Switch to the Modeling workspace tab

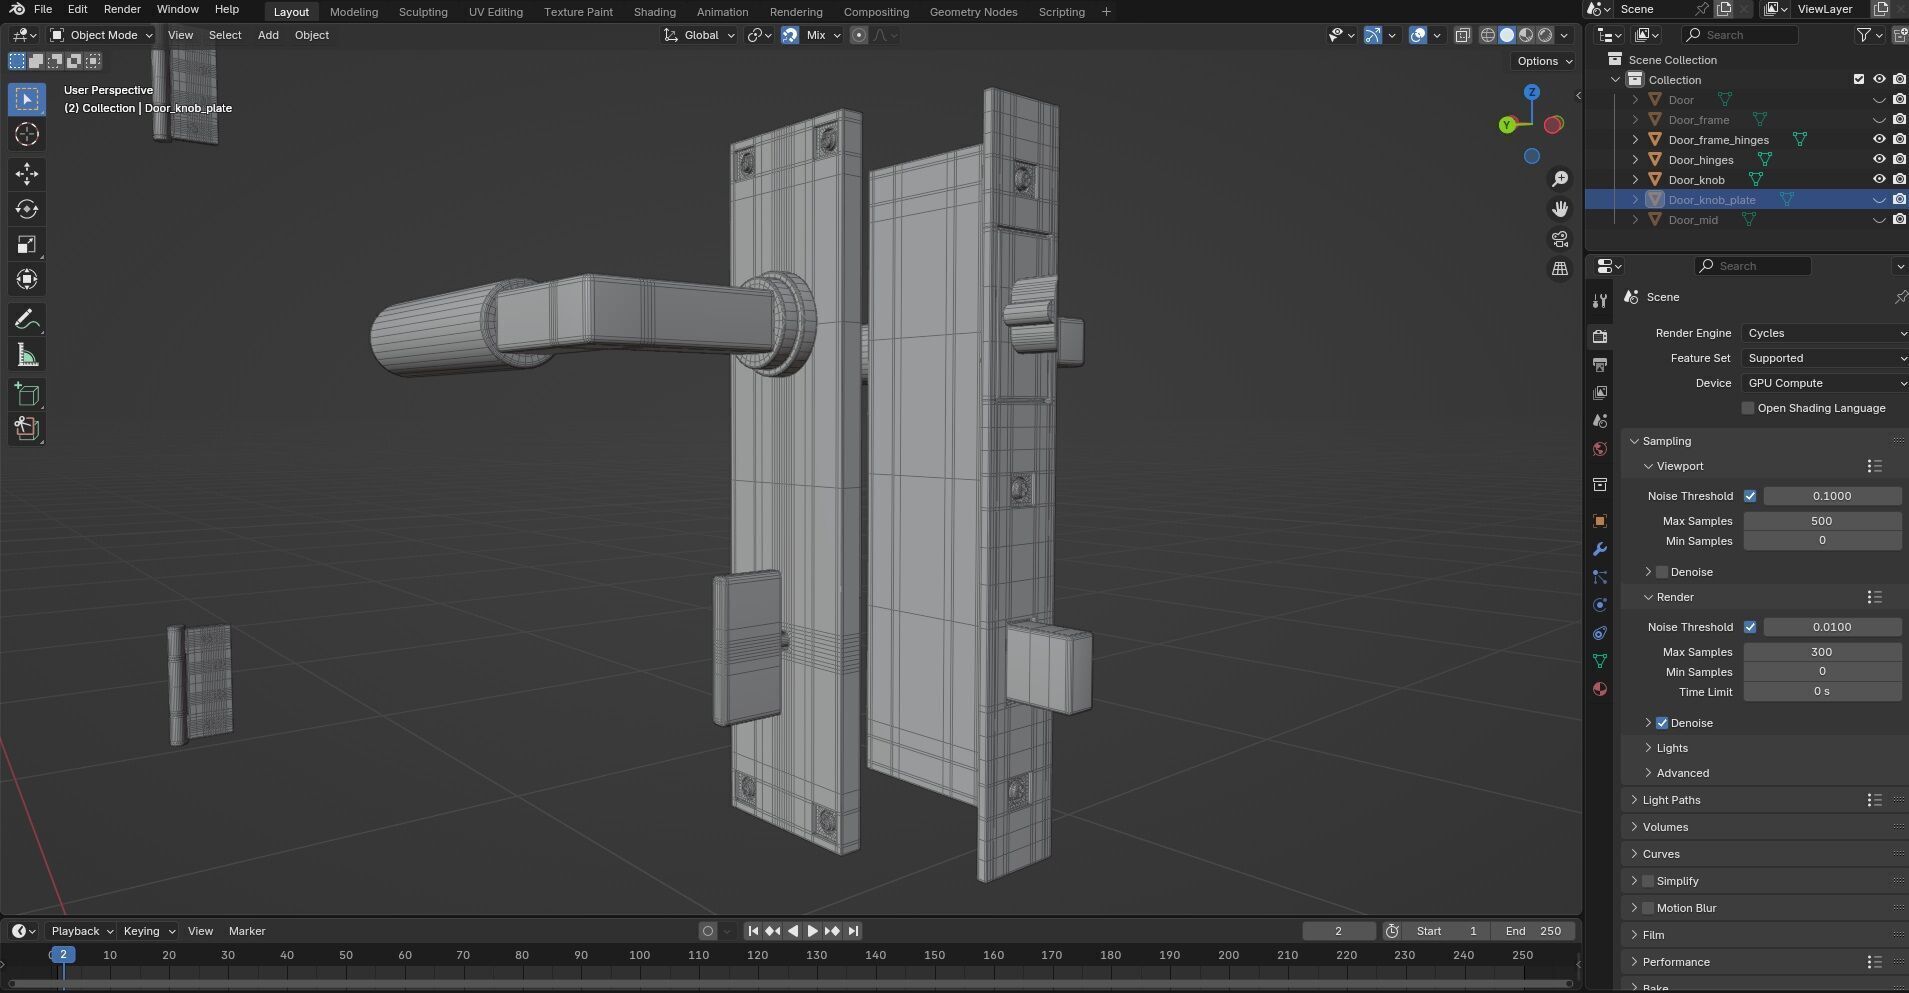pyautogui.click(x=354, y=12)
